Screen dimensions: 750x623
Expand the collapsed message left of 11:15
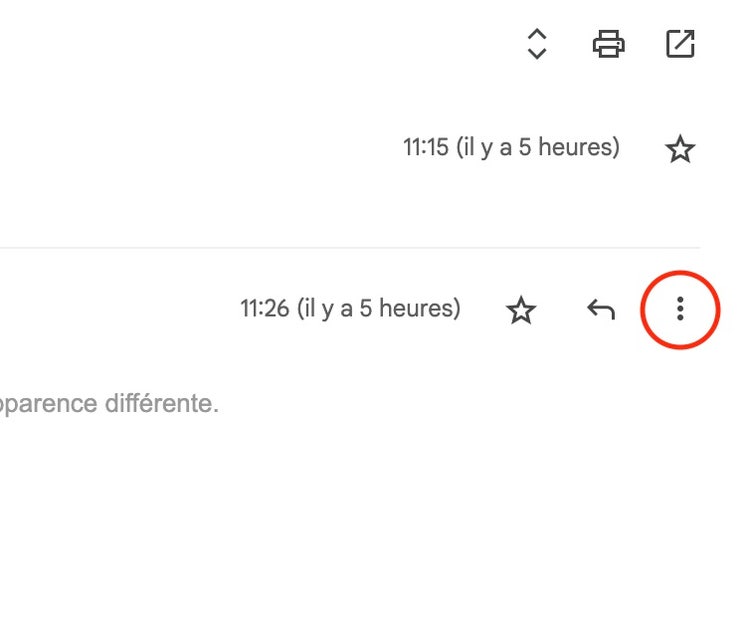pos(200,150)
